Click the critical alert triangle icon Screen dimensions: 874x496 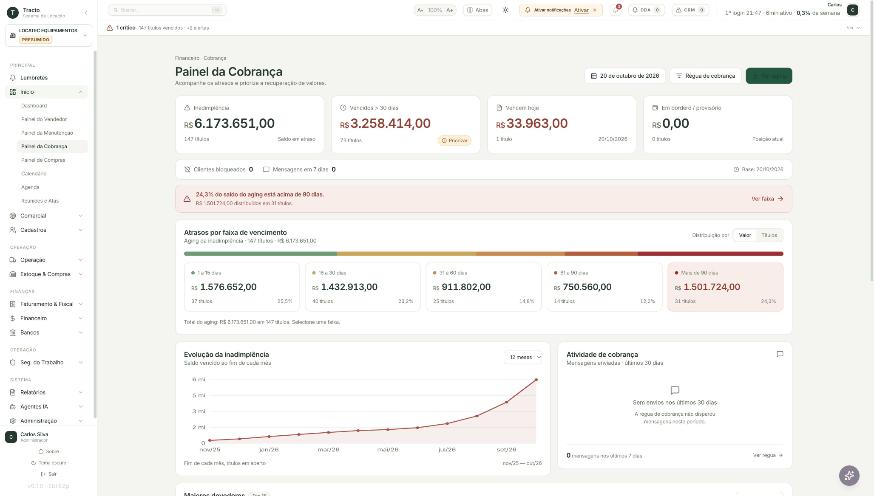[x=110, y=28]
